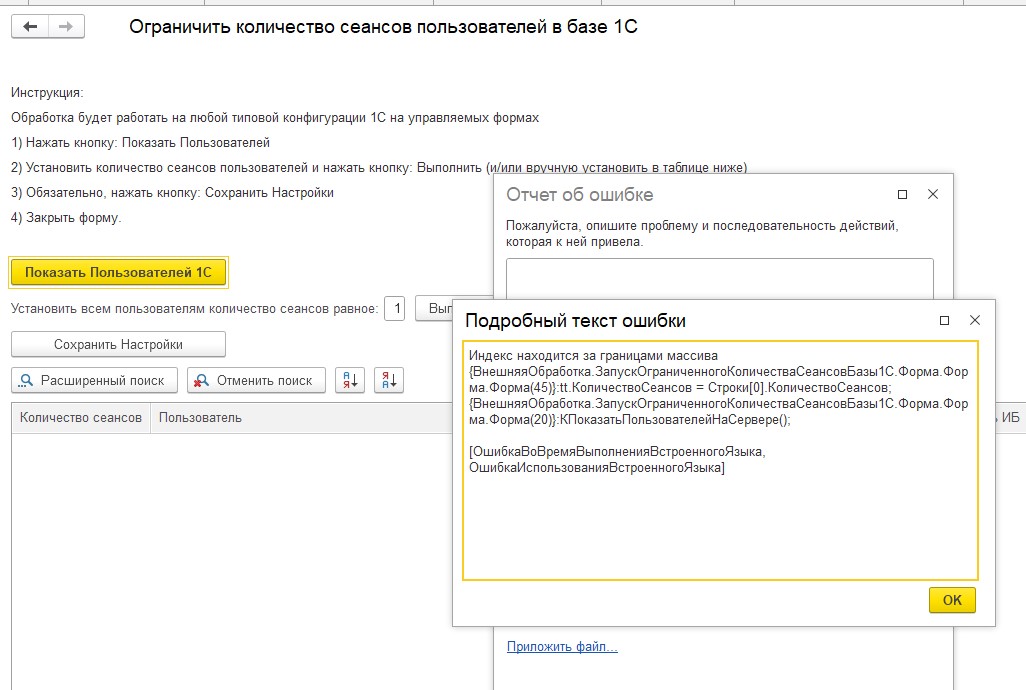This screenshot has height=690, width=1026.
Task: Maximize the Подробный текст ошибки dialog
Action: point(944,320)
